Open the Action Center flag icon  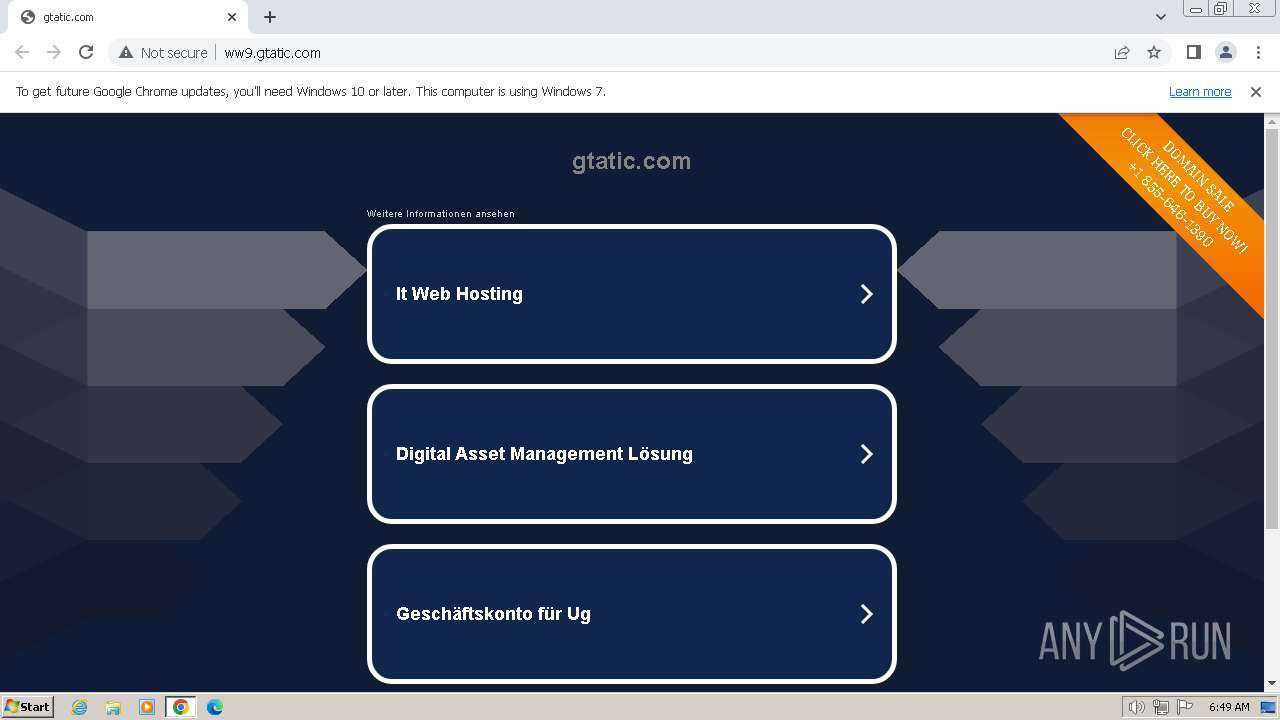click(x=1185, y=707)
